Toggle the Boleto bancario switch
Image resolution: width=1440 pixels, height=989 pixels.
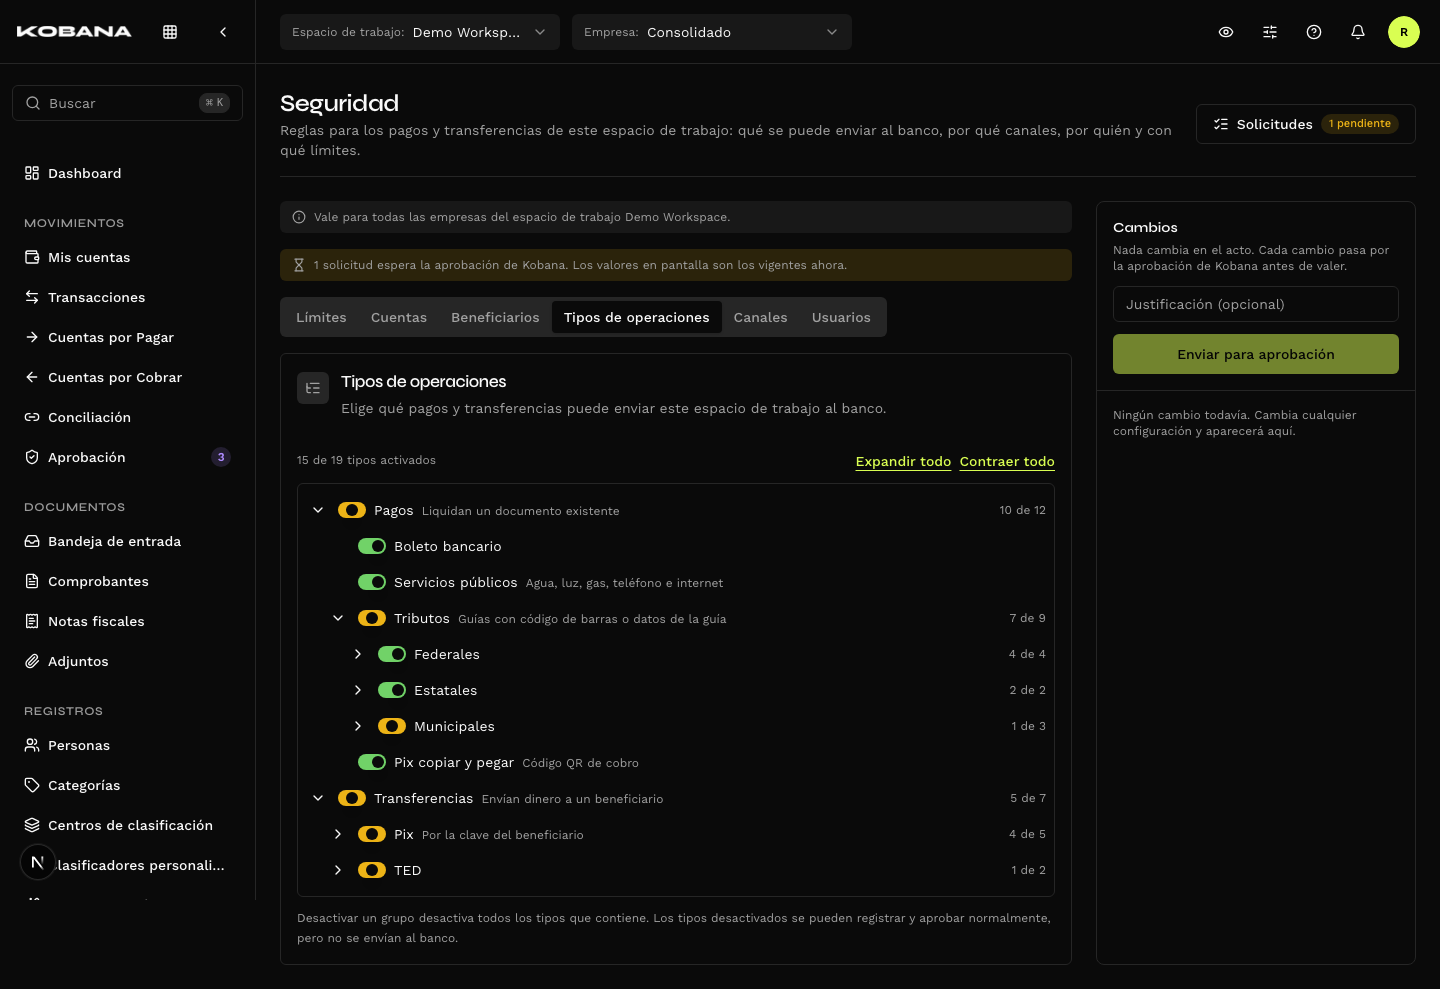click(372, 546)
